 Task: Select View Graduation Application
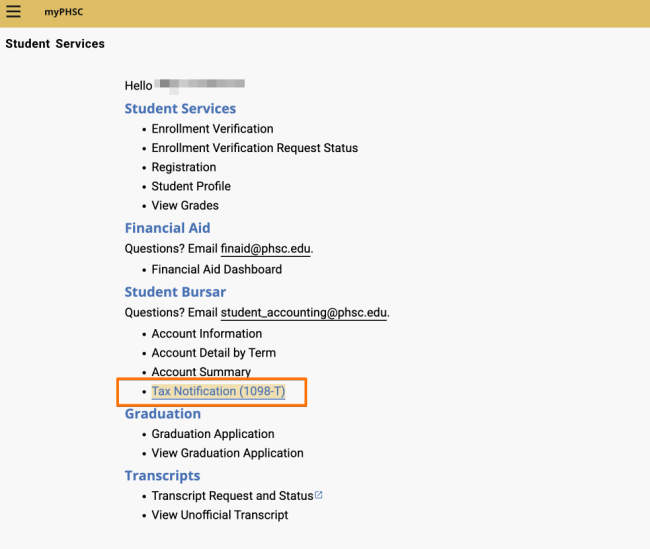227,453
